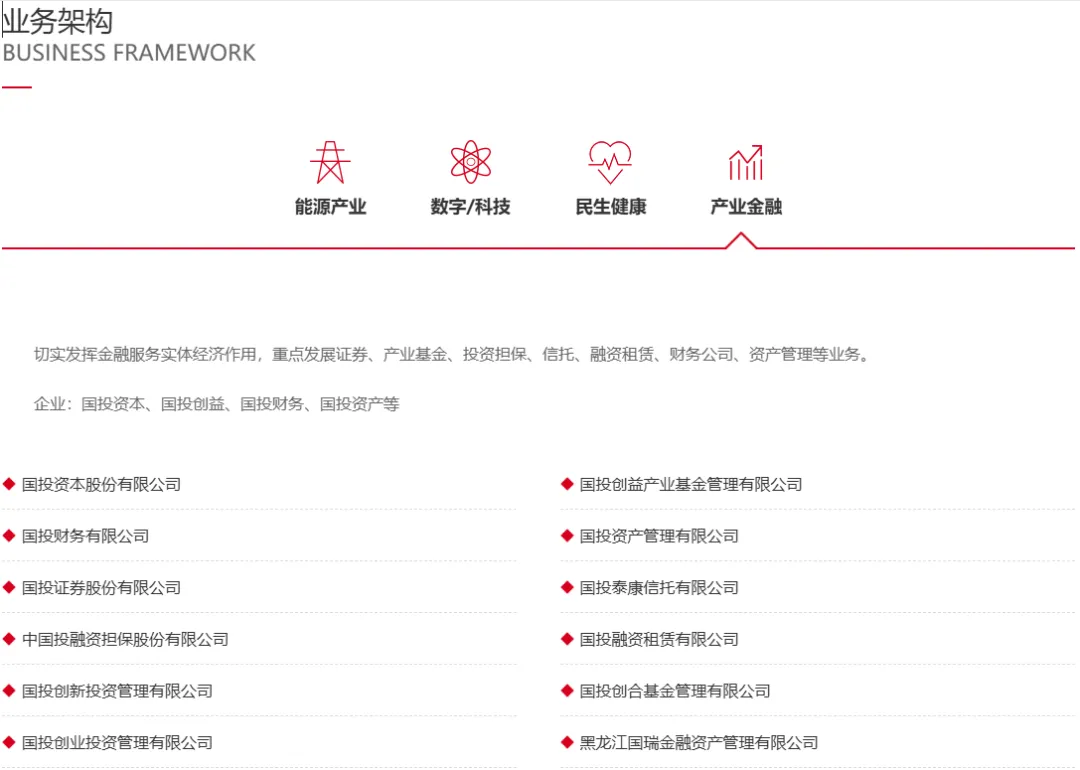Click the red diamond beside 国投证券股份有限公司
This screenshot has width=1080, height=770.
tap(9, 587)
